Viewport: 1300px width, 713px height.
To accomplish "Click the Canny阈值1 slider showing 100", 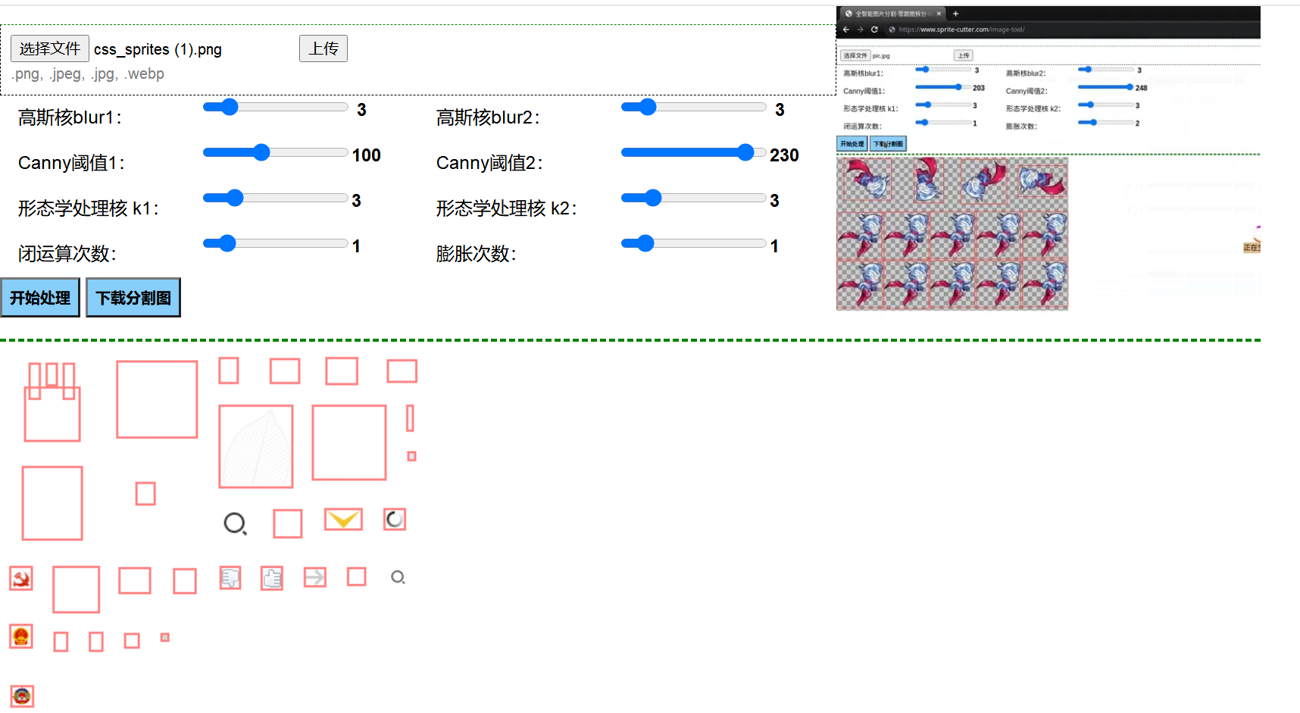I will click(x=261, y=153).
